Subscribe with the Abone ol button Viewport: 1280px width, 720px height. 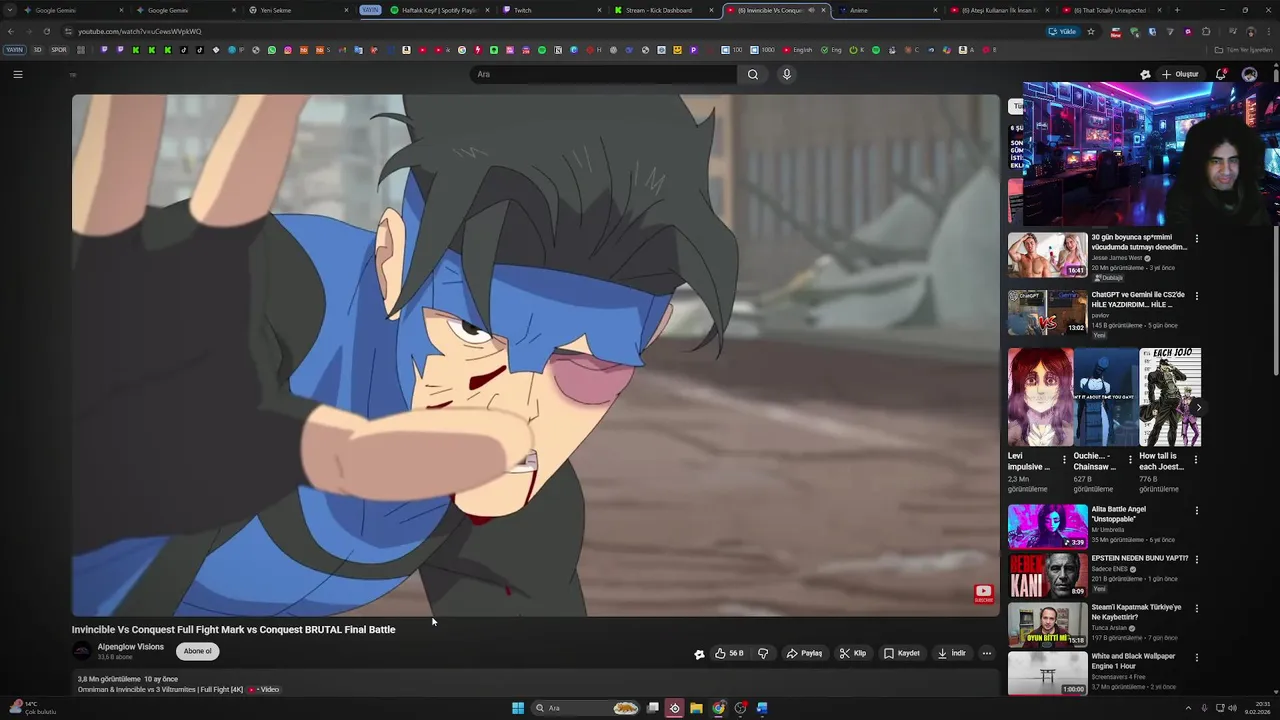tap(197, 651)
